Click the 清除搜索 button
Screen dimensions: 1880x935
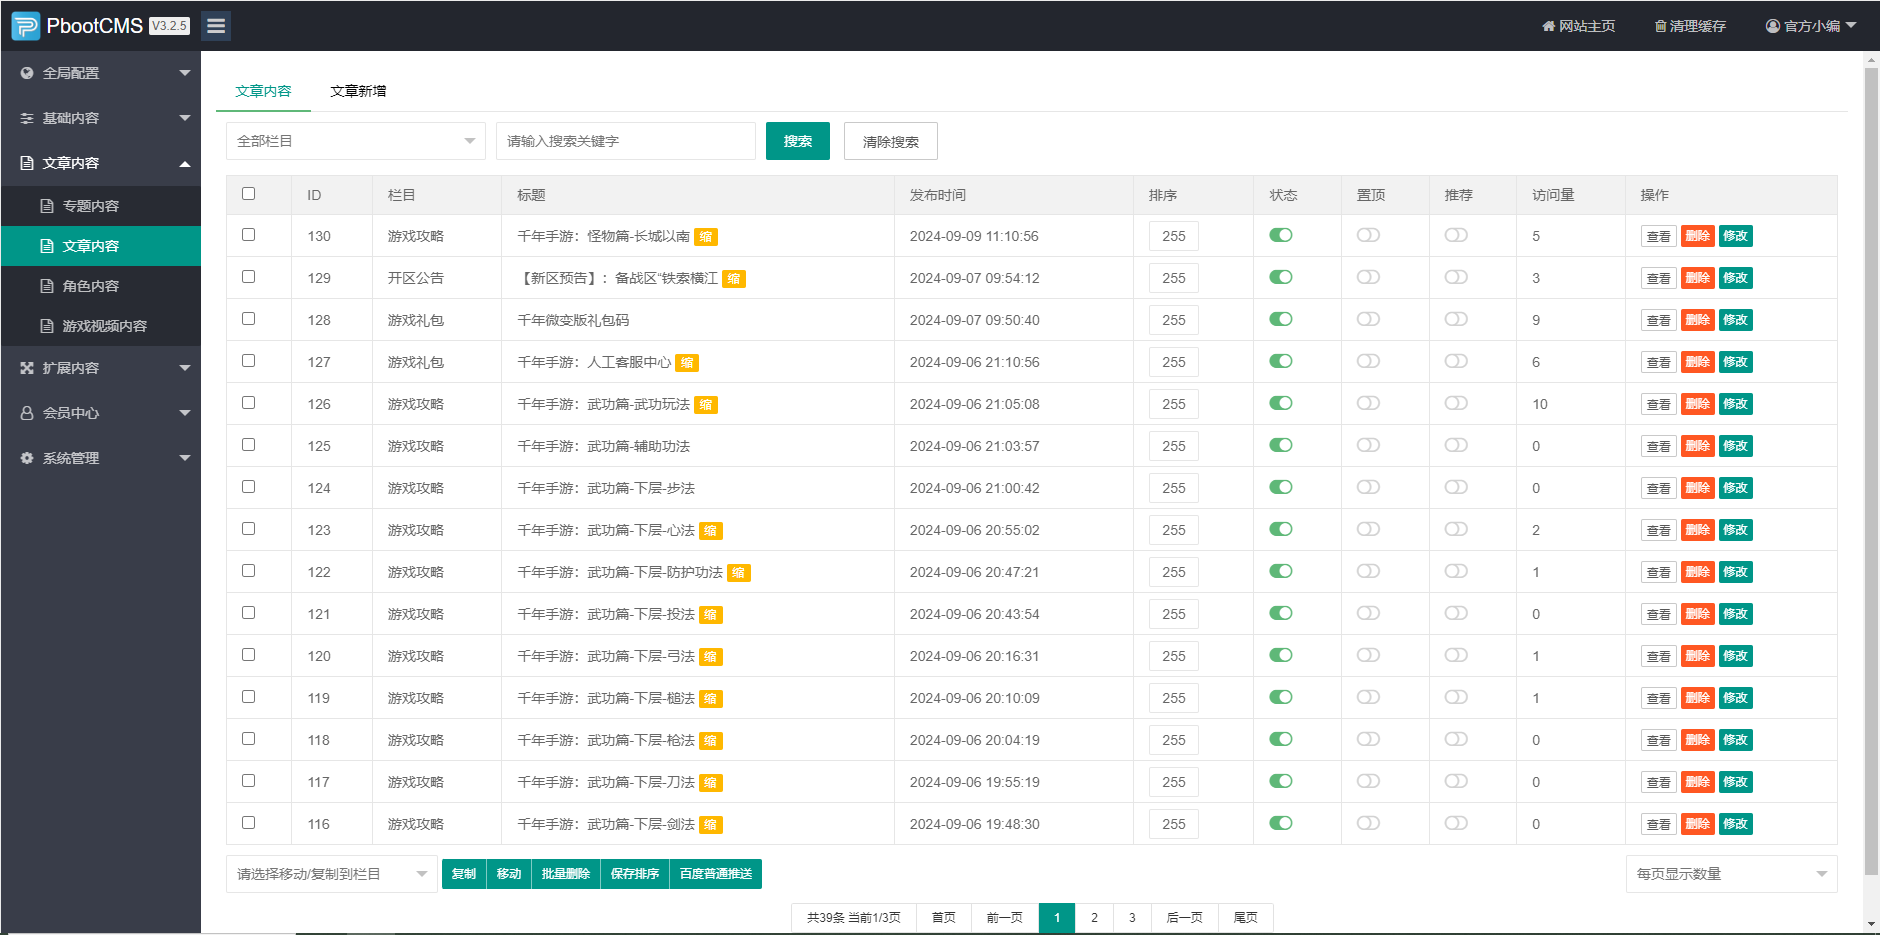click(x=891, y=141)
